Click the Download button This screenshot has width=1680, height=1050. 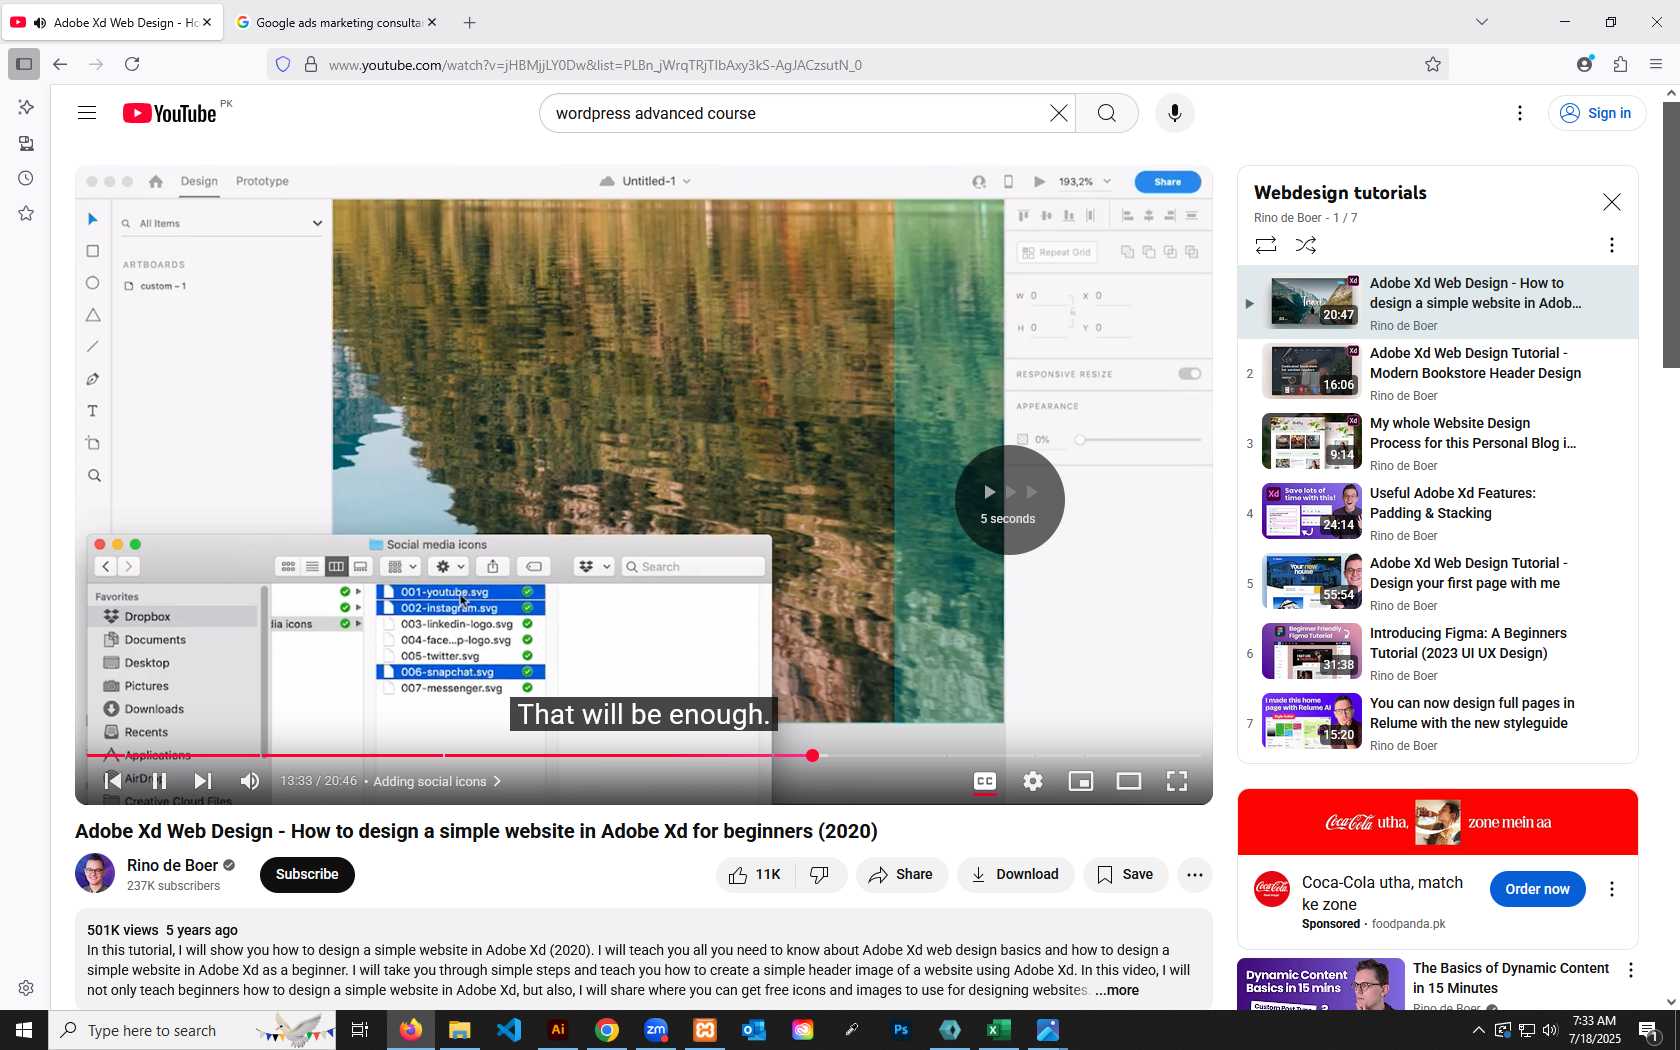(x=1015, y=875)
